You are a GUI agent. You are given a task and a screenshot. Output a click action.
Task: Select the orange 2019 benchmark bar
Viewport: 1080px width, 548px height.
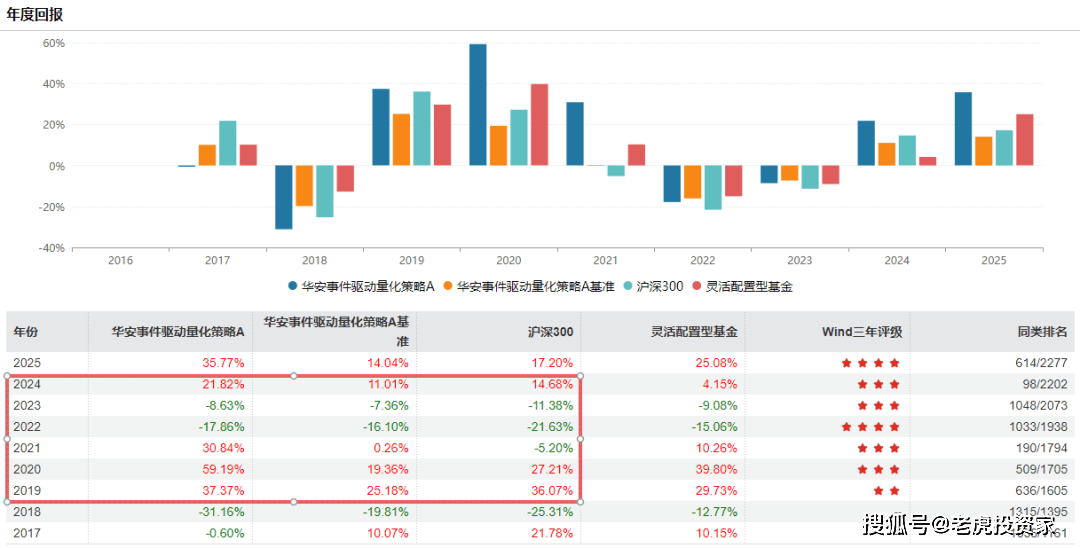pos(402,140)
